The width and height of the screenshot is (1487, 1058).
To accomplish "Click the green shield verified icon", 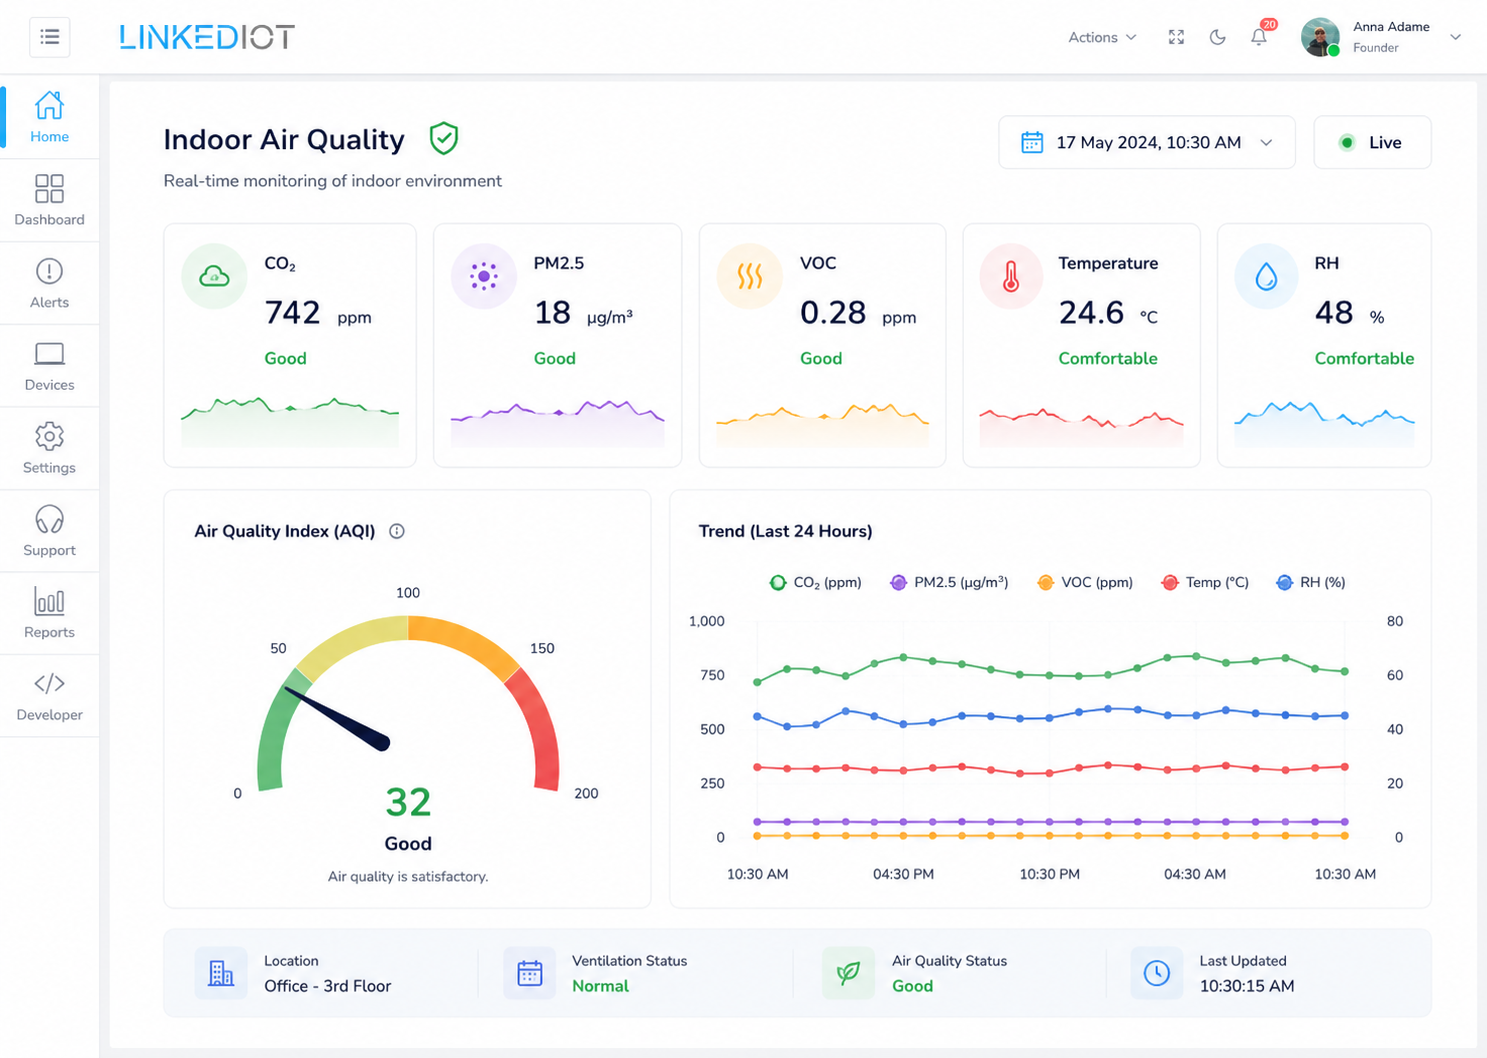I will click(x=444, y=138).
